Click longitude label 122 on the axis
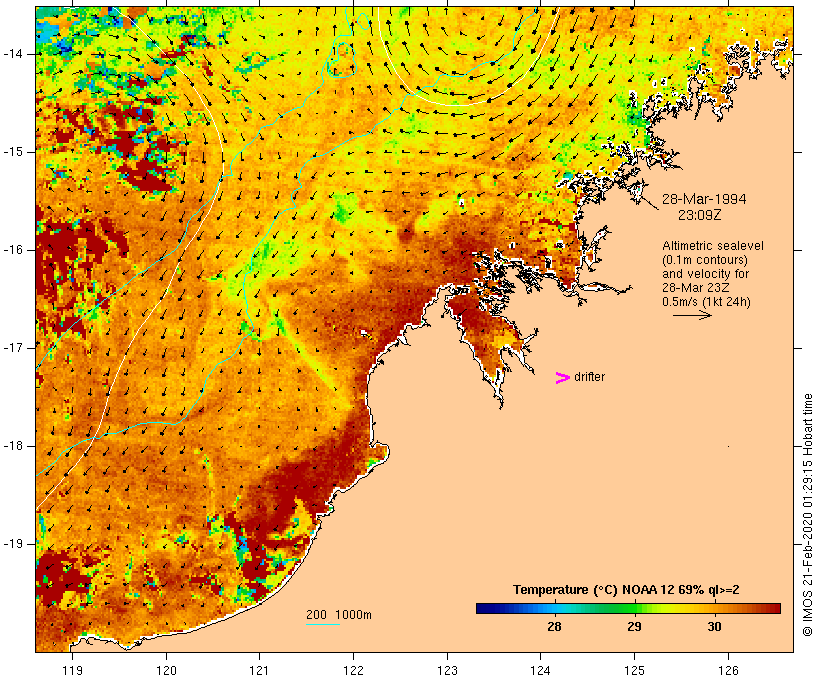Image resolution: width=820 pixels, height=680 pixels. click(x=353, y=670)
